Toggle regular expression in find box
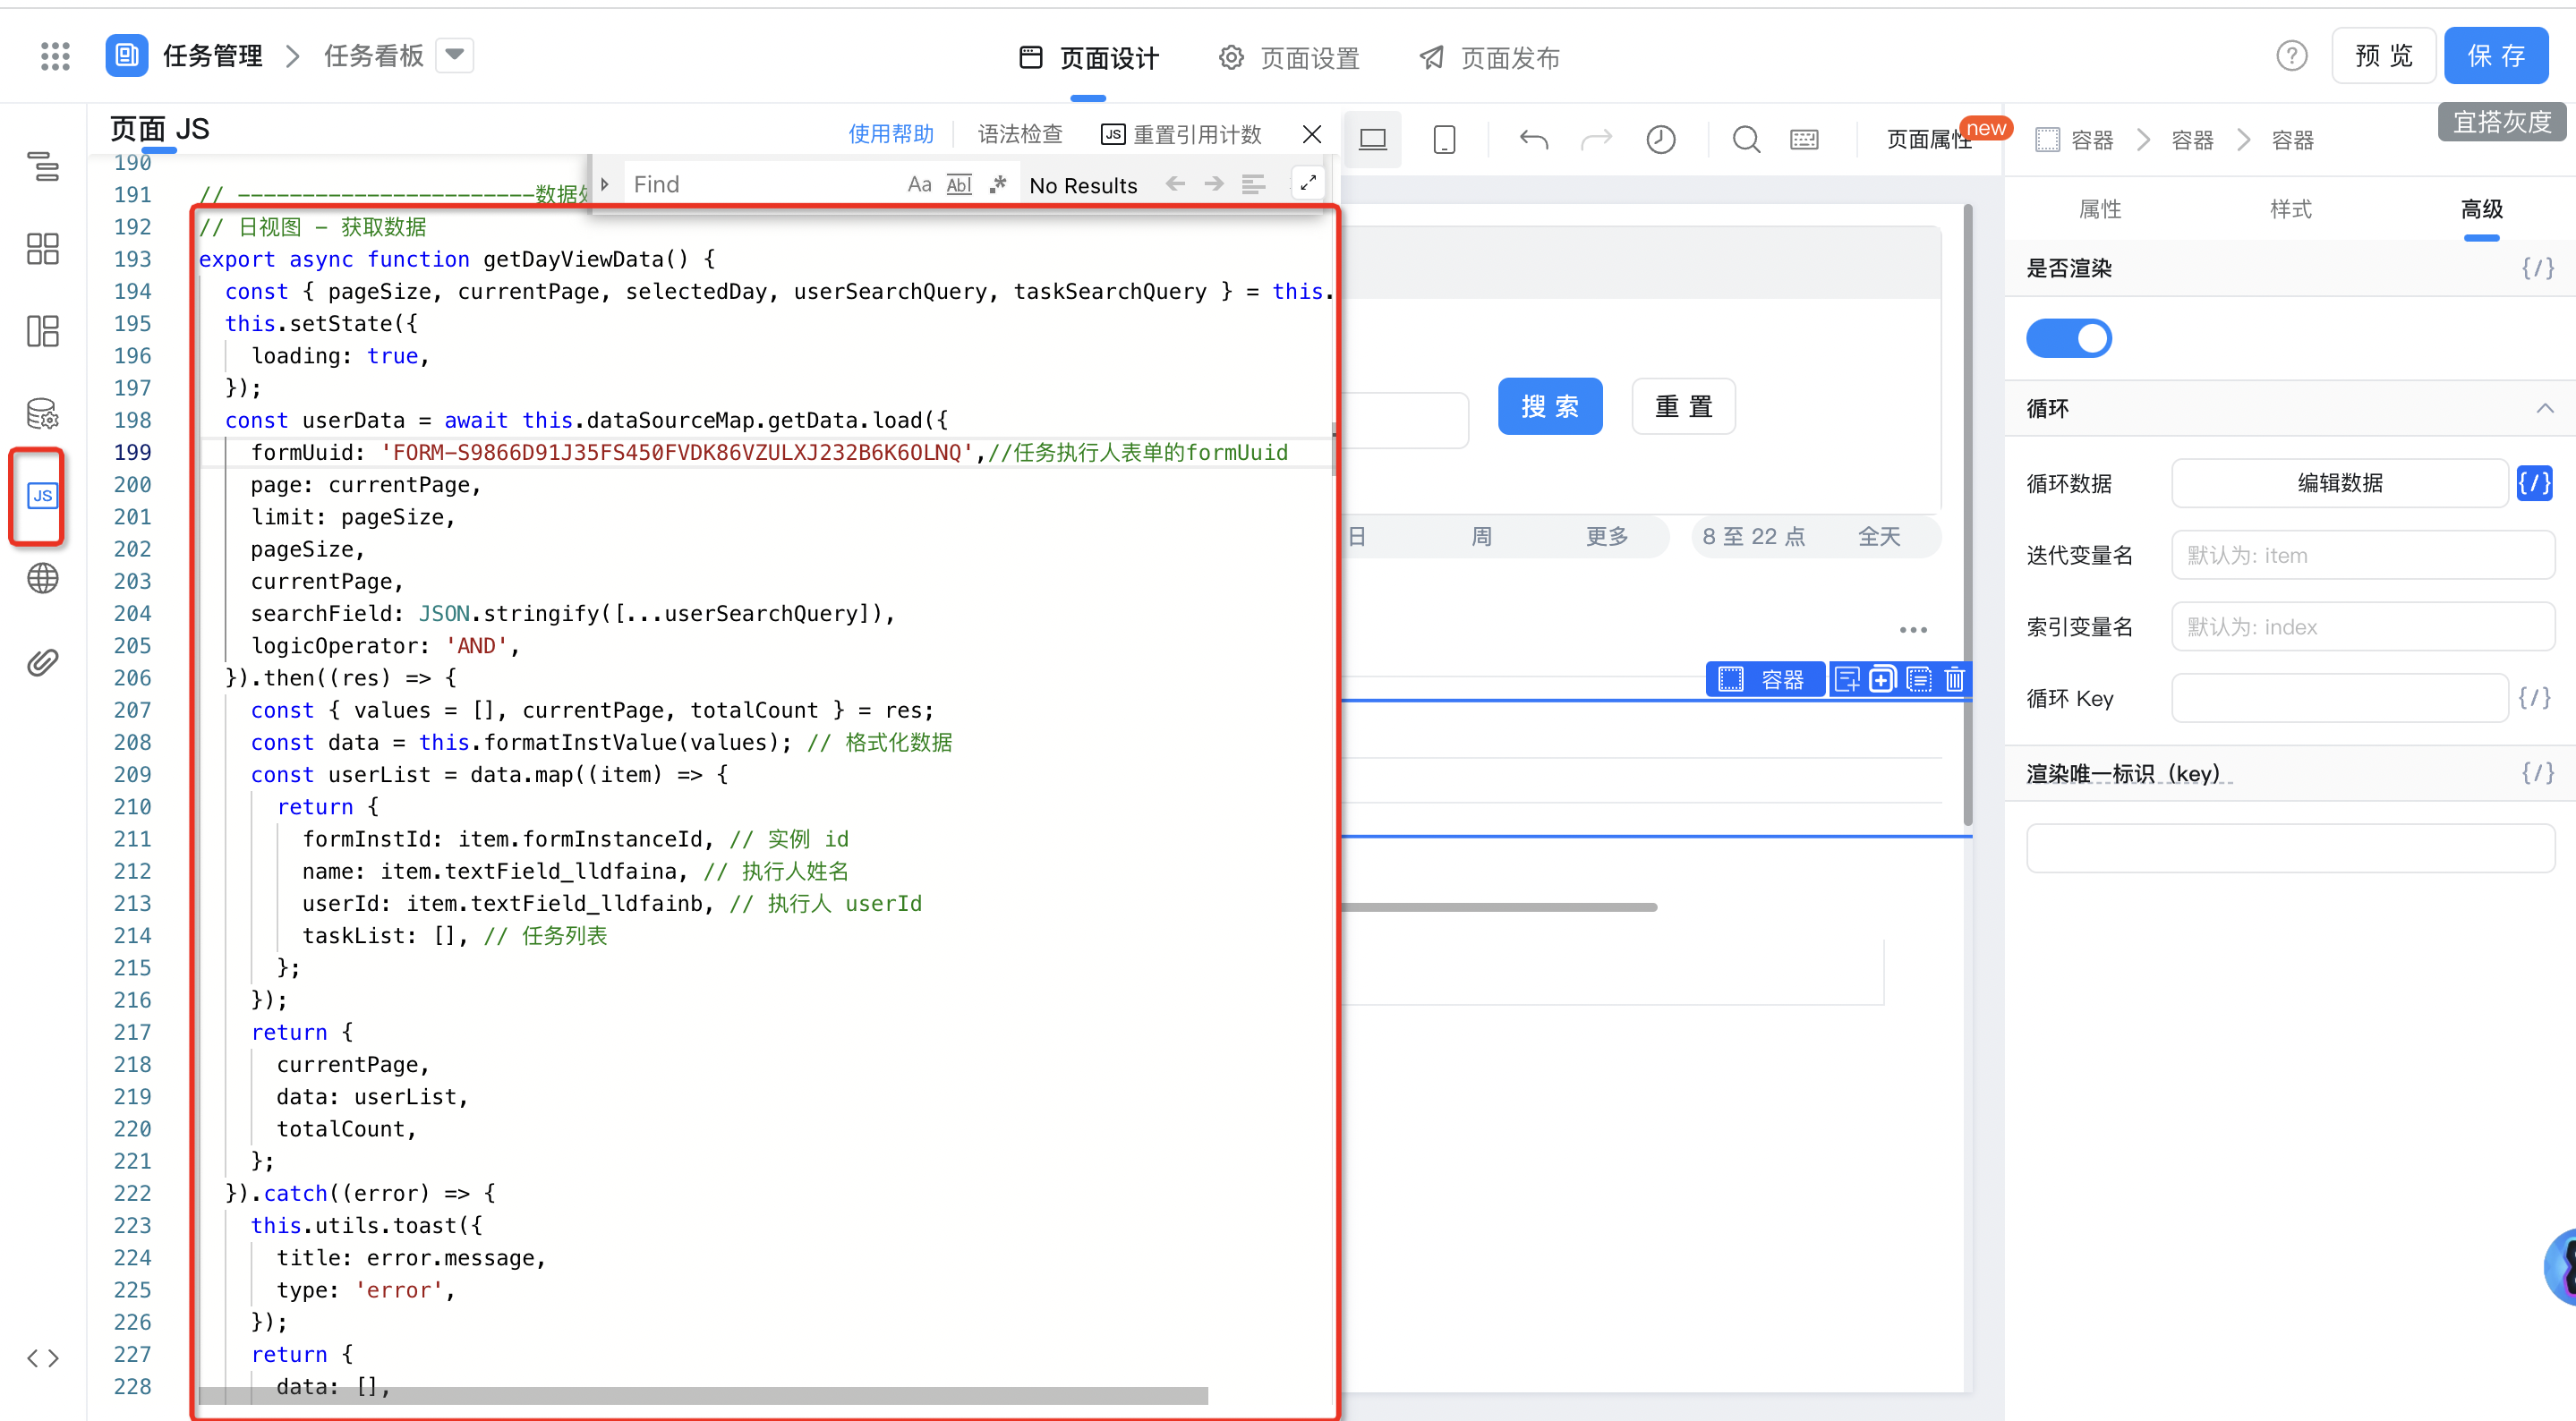2576x1421 pixels. pyautogui.click(x=997, y=184)
